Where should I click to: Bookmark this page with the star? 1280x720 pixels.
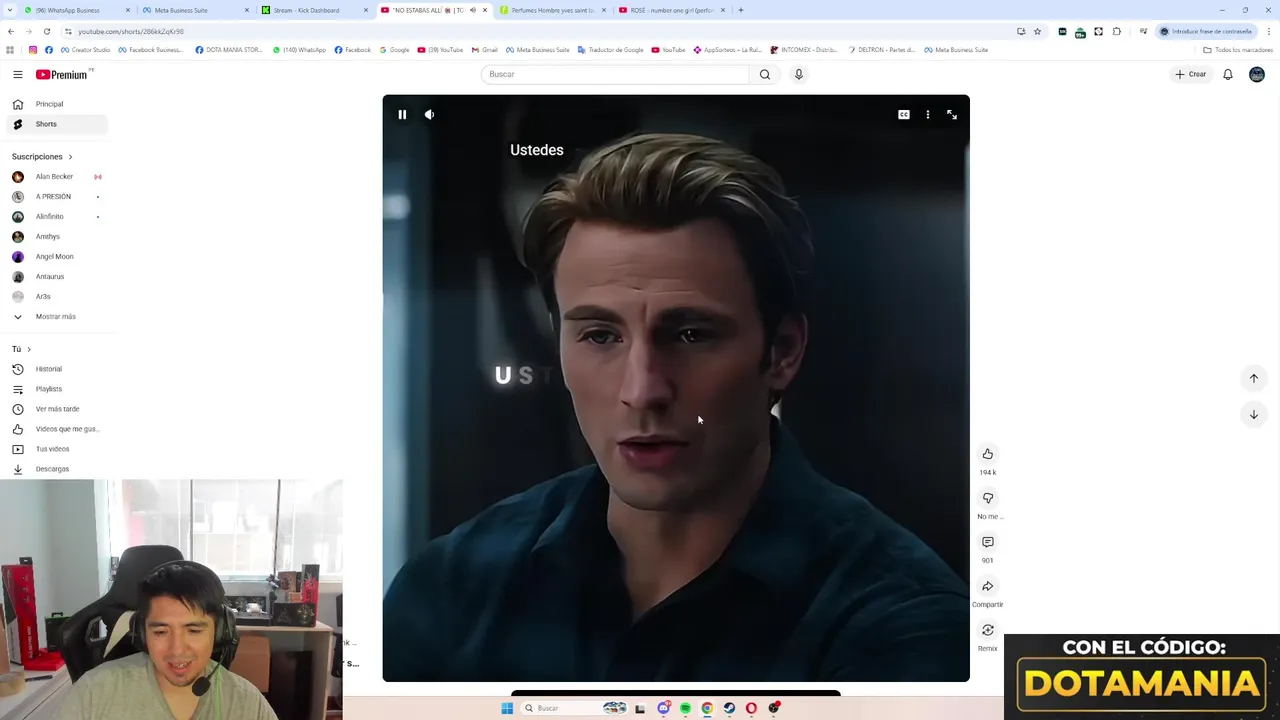[1037, 31]
